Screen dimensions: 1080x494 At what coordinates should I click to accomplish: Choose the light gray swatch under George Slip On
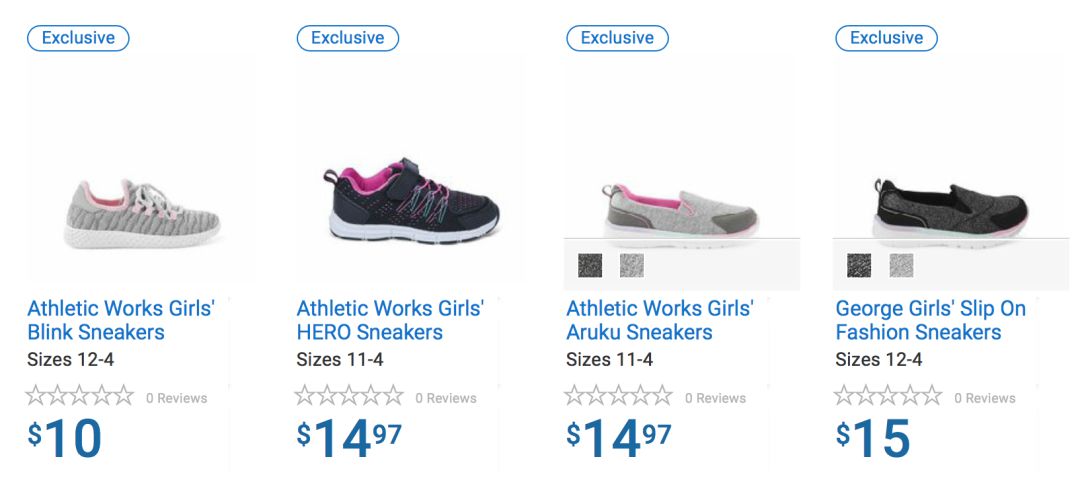point(901,265)
